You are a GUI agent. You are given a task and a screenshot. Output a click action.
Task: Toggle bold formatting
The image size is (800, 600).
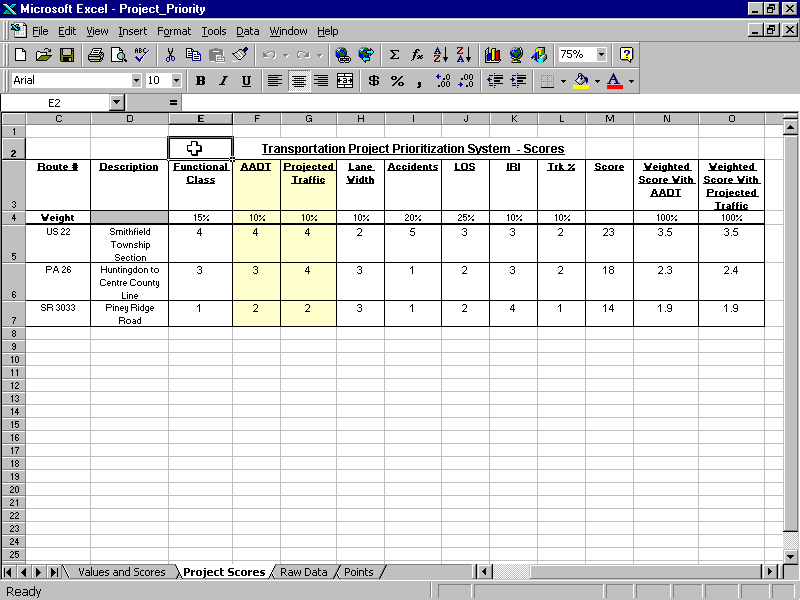[200, 81]
